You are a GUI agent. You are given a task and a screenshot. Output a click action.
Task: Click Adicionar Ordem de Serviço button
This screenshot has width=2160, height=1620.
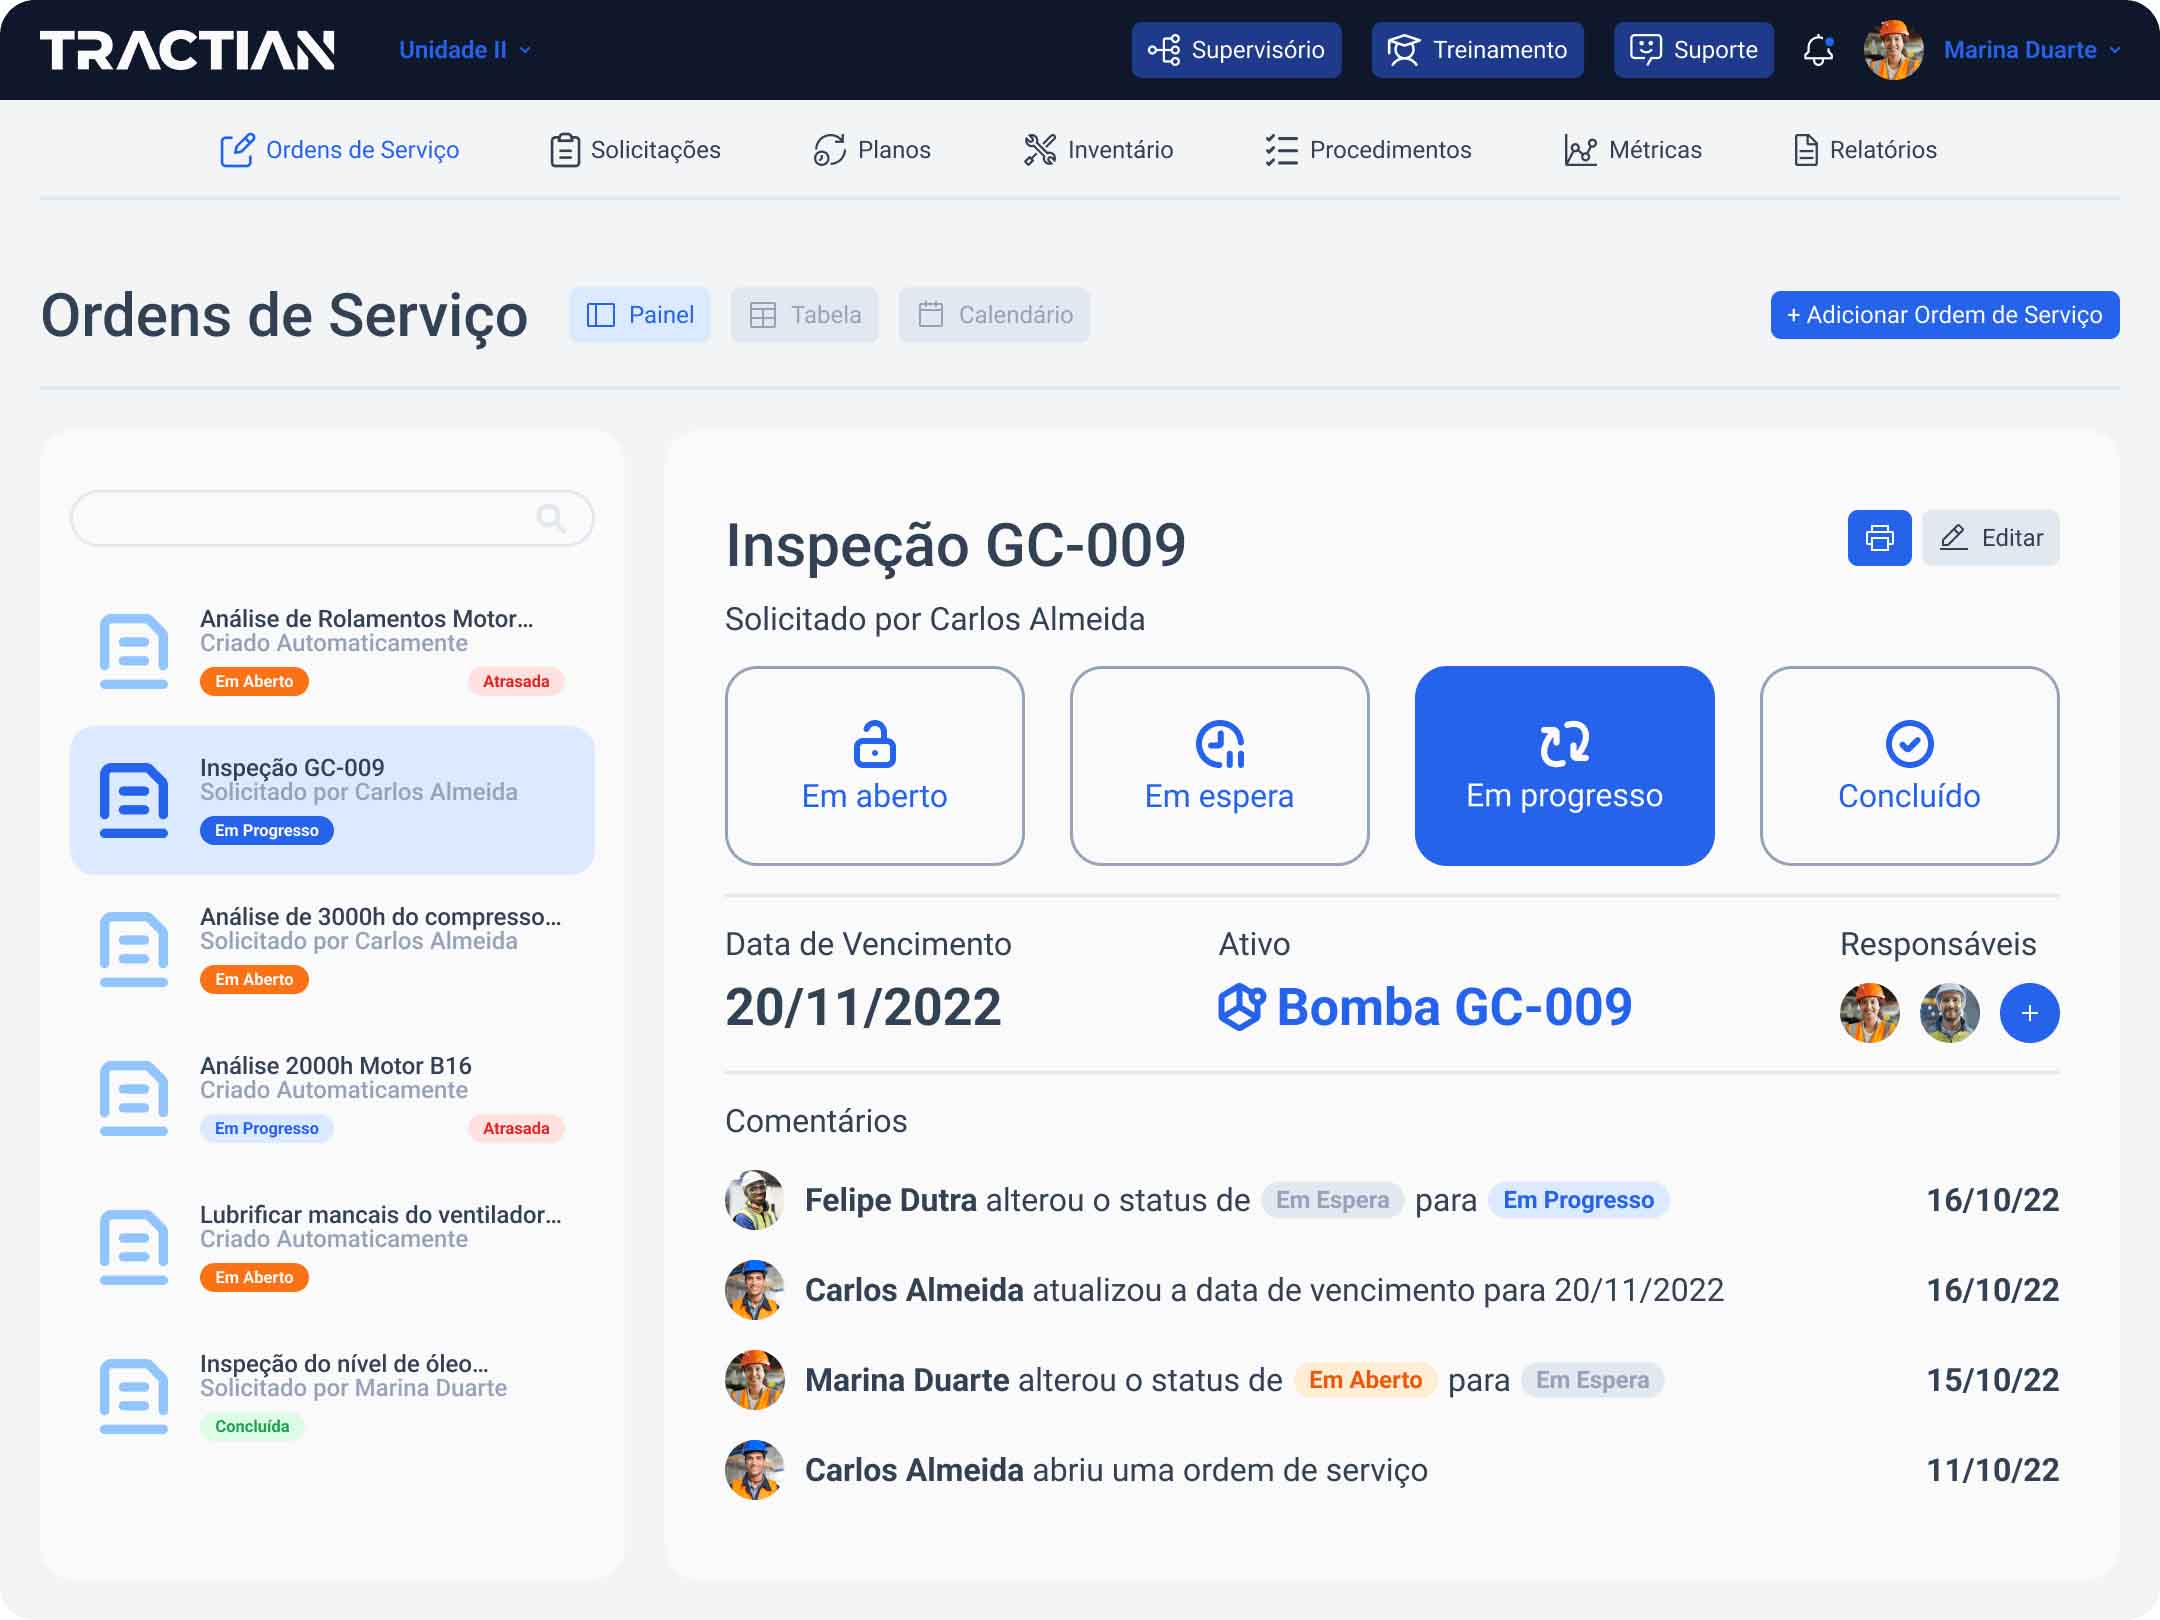click(x=1944, y=315)
